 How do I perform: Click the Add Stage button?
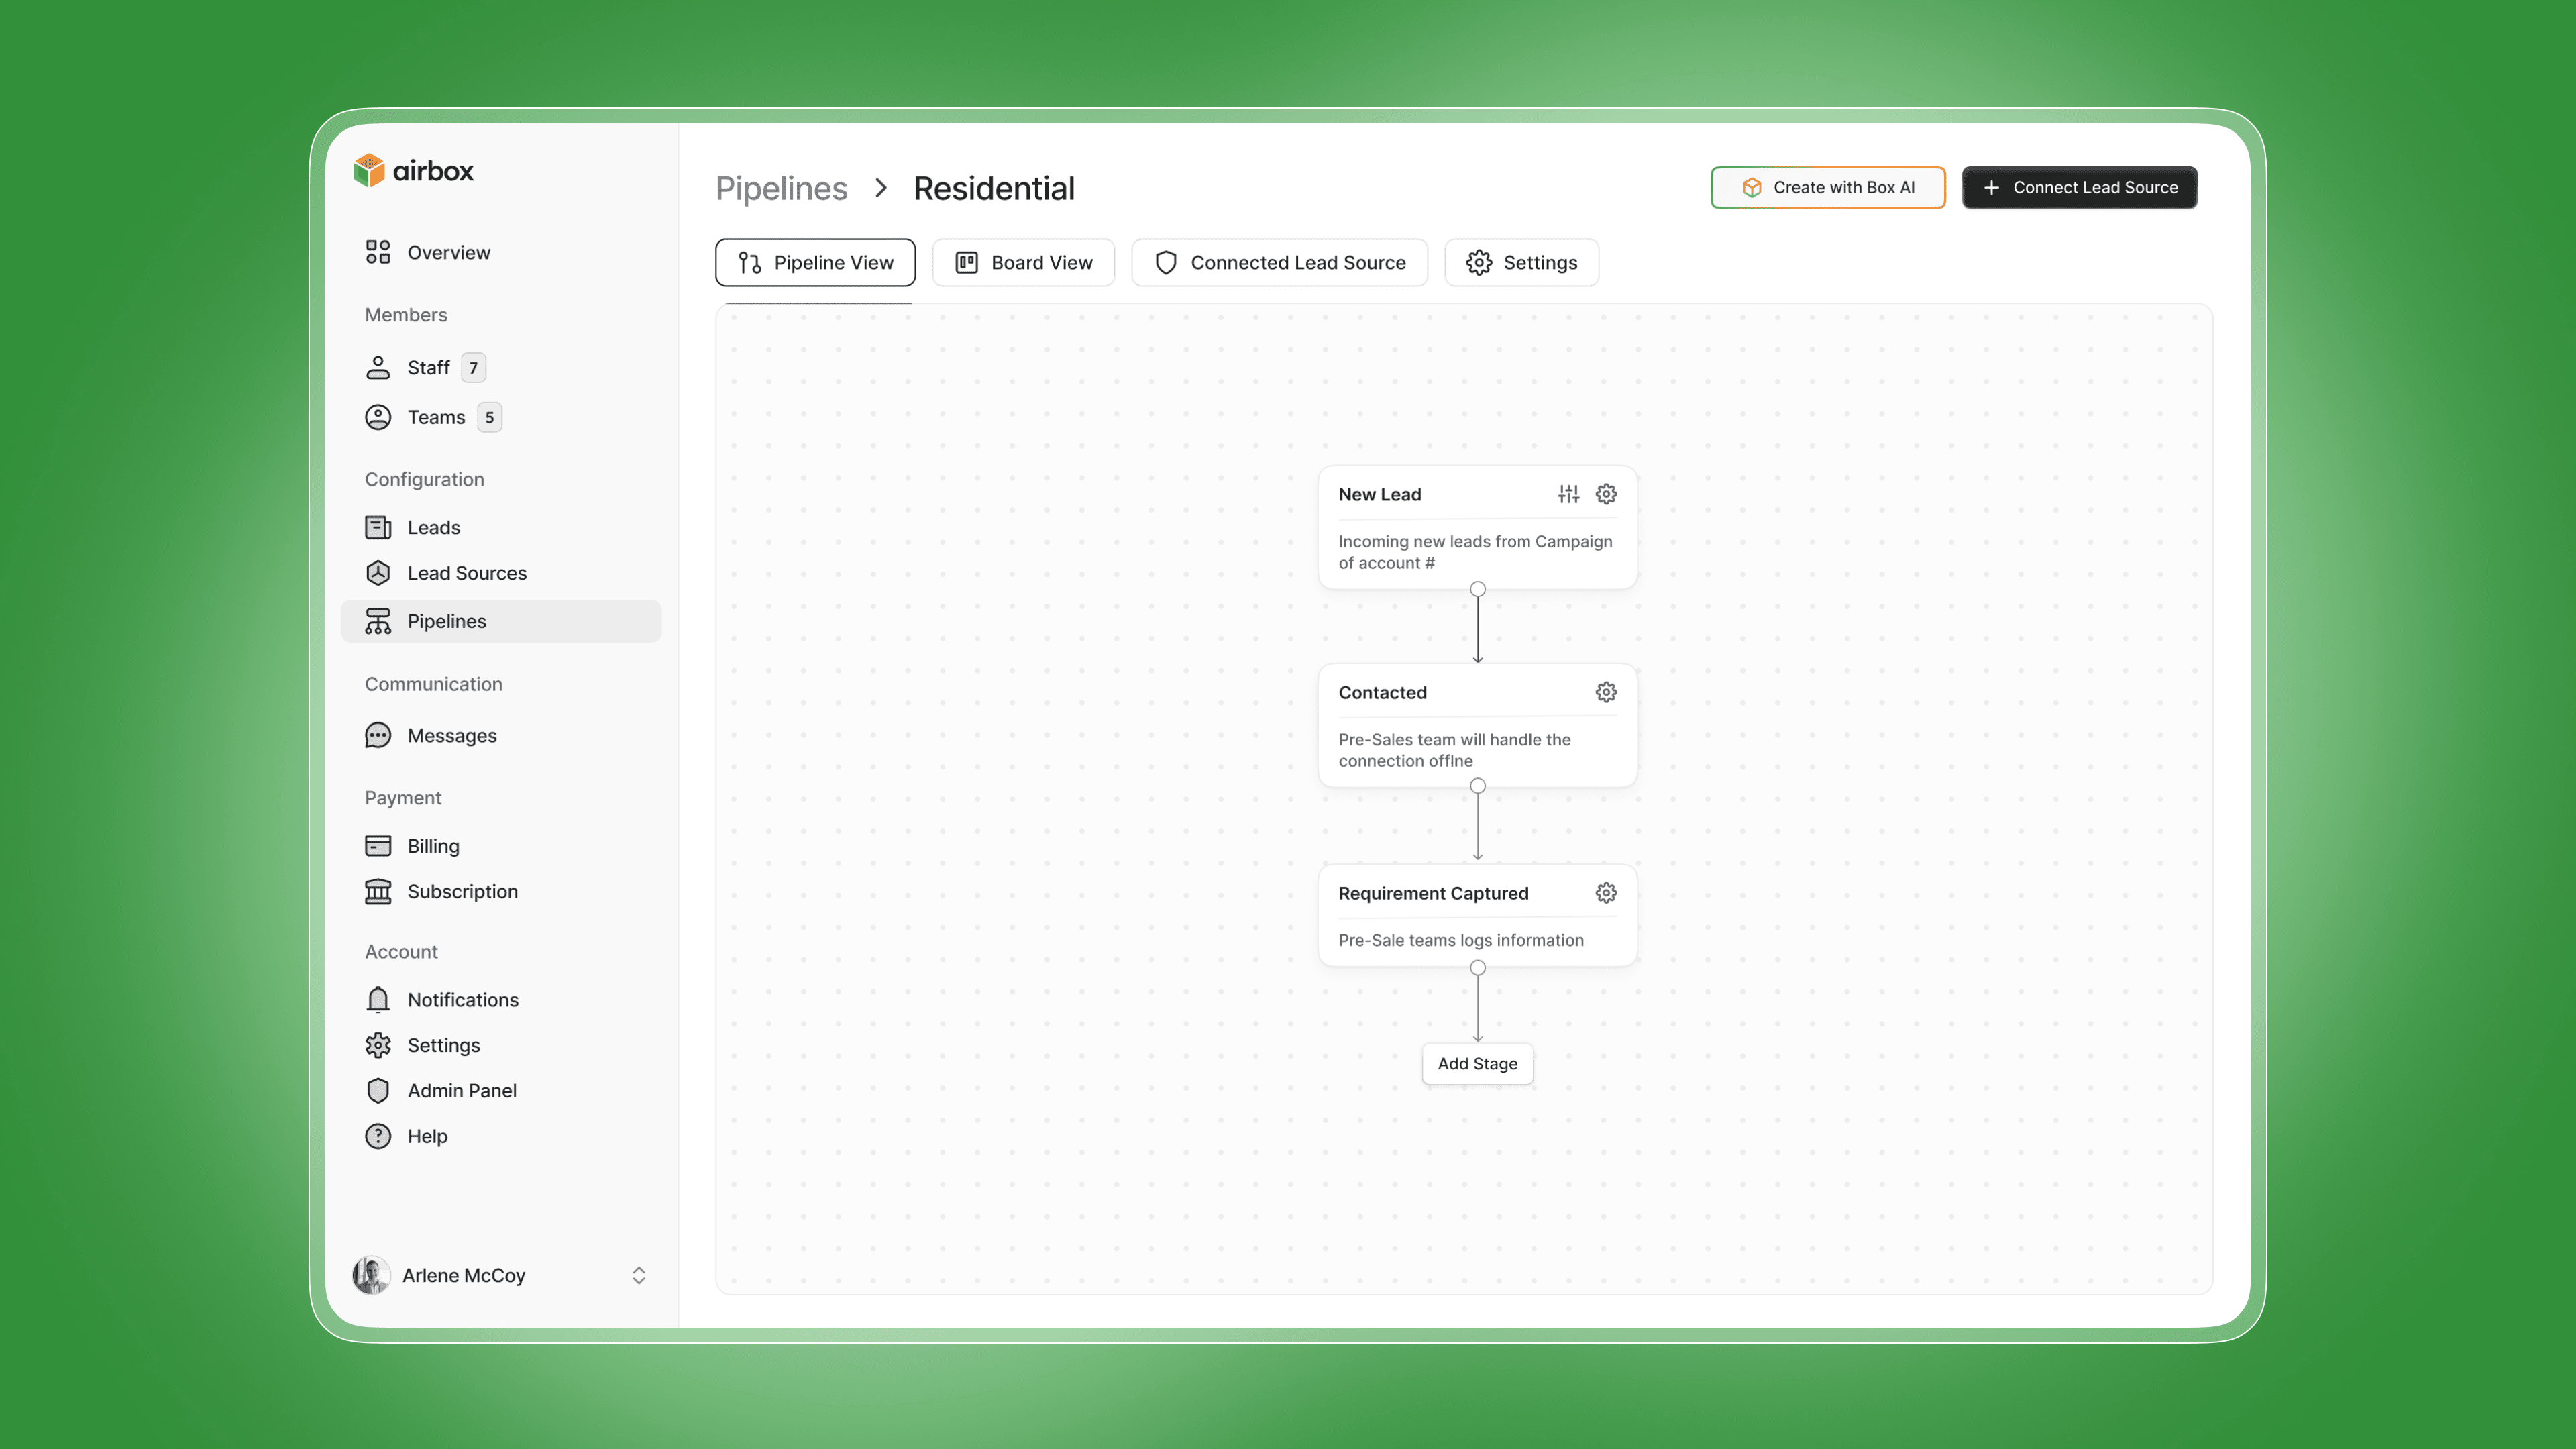1477,1064
